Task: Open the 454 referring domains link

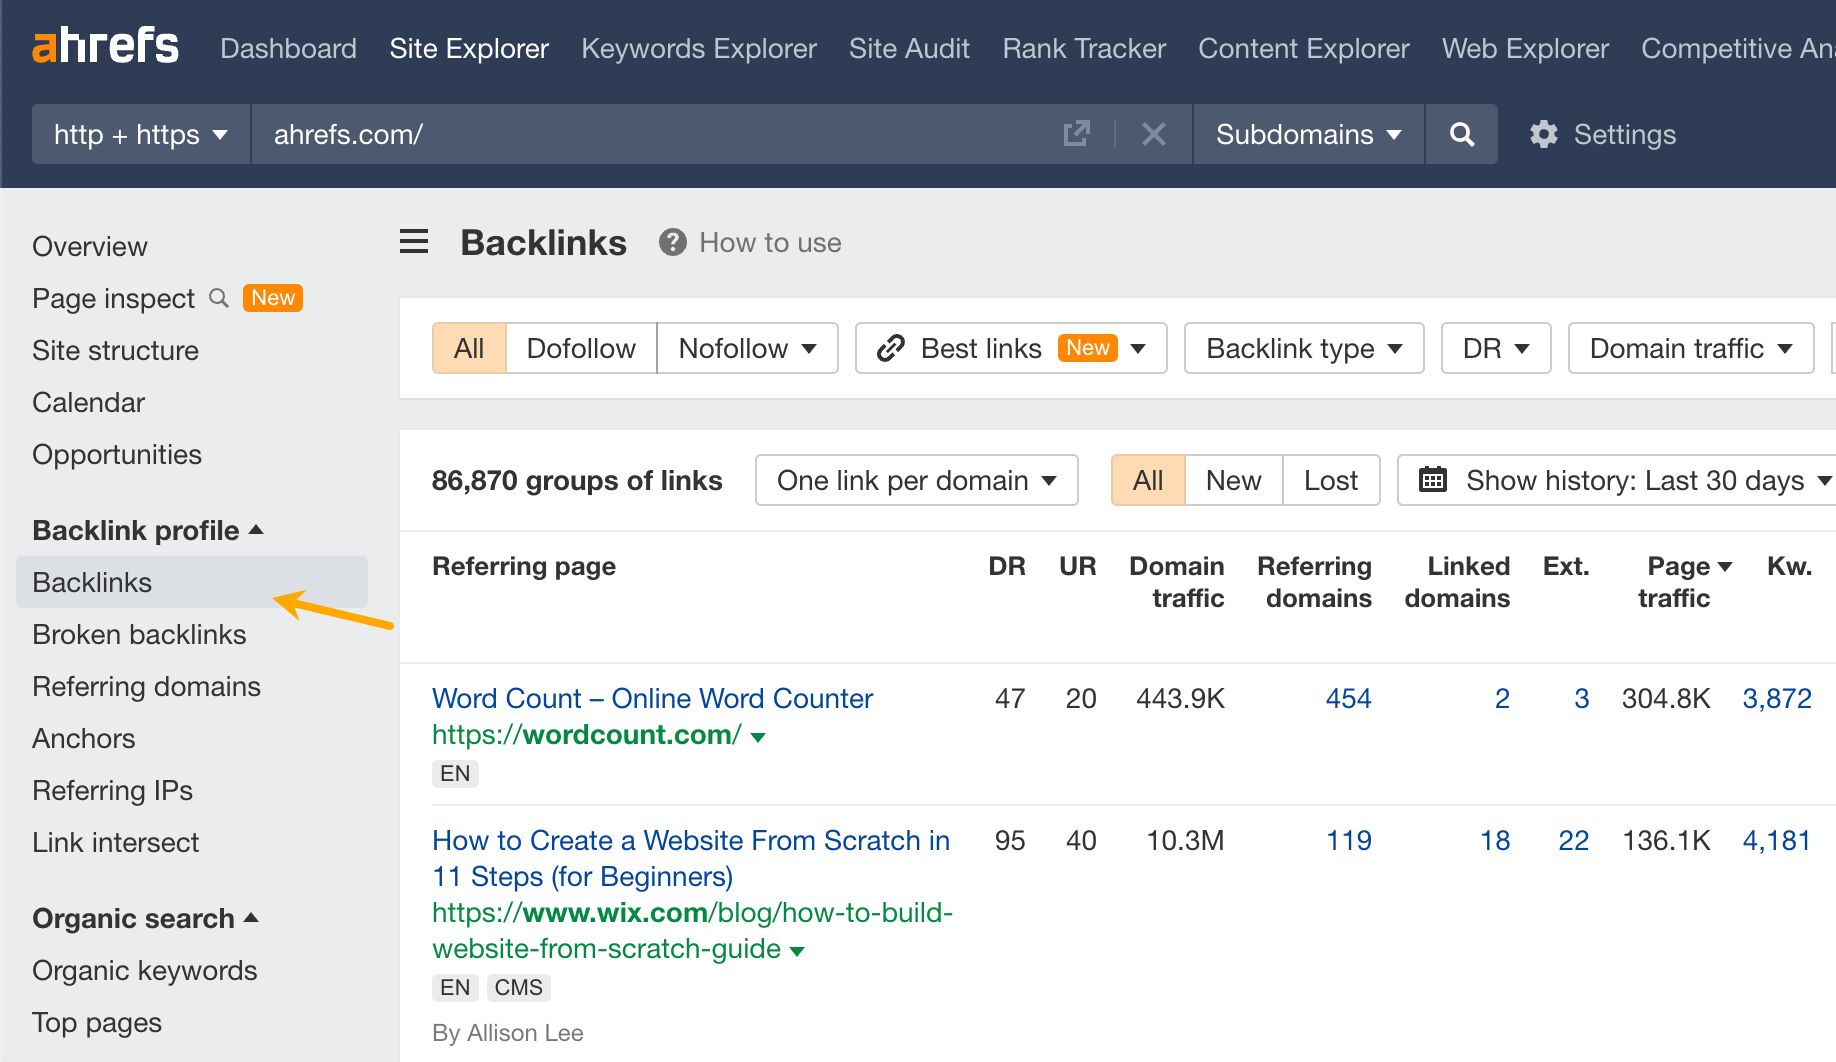Action: coord(1348,699)
